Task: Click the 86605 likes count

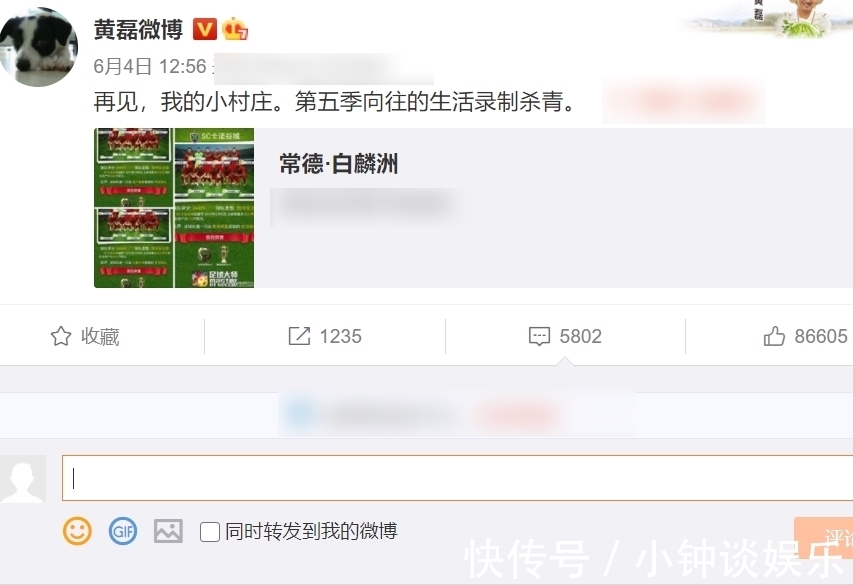Action: tap(821, 336)
